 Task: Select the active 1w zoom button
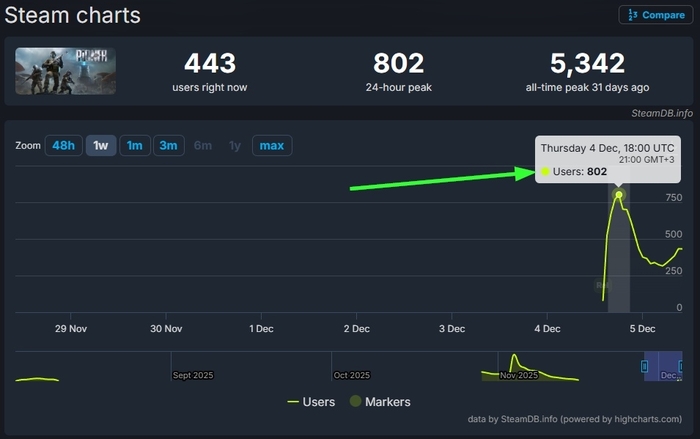pyautogui.click(x=100, y=146)
